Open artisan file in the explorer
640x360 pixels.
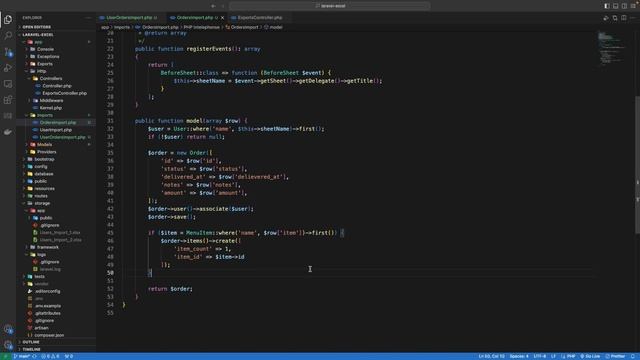41,328
